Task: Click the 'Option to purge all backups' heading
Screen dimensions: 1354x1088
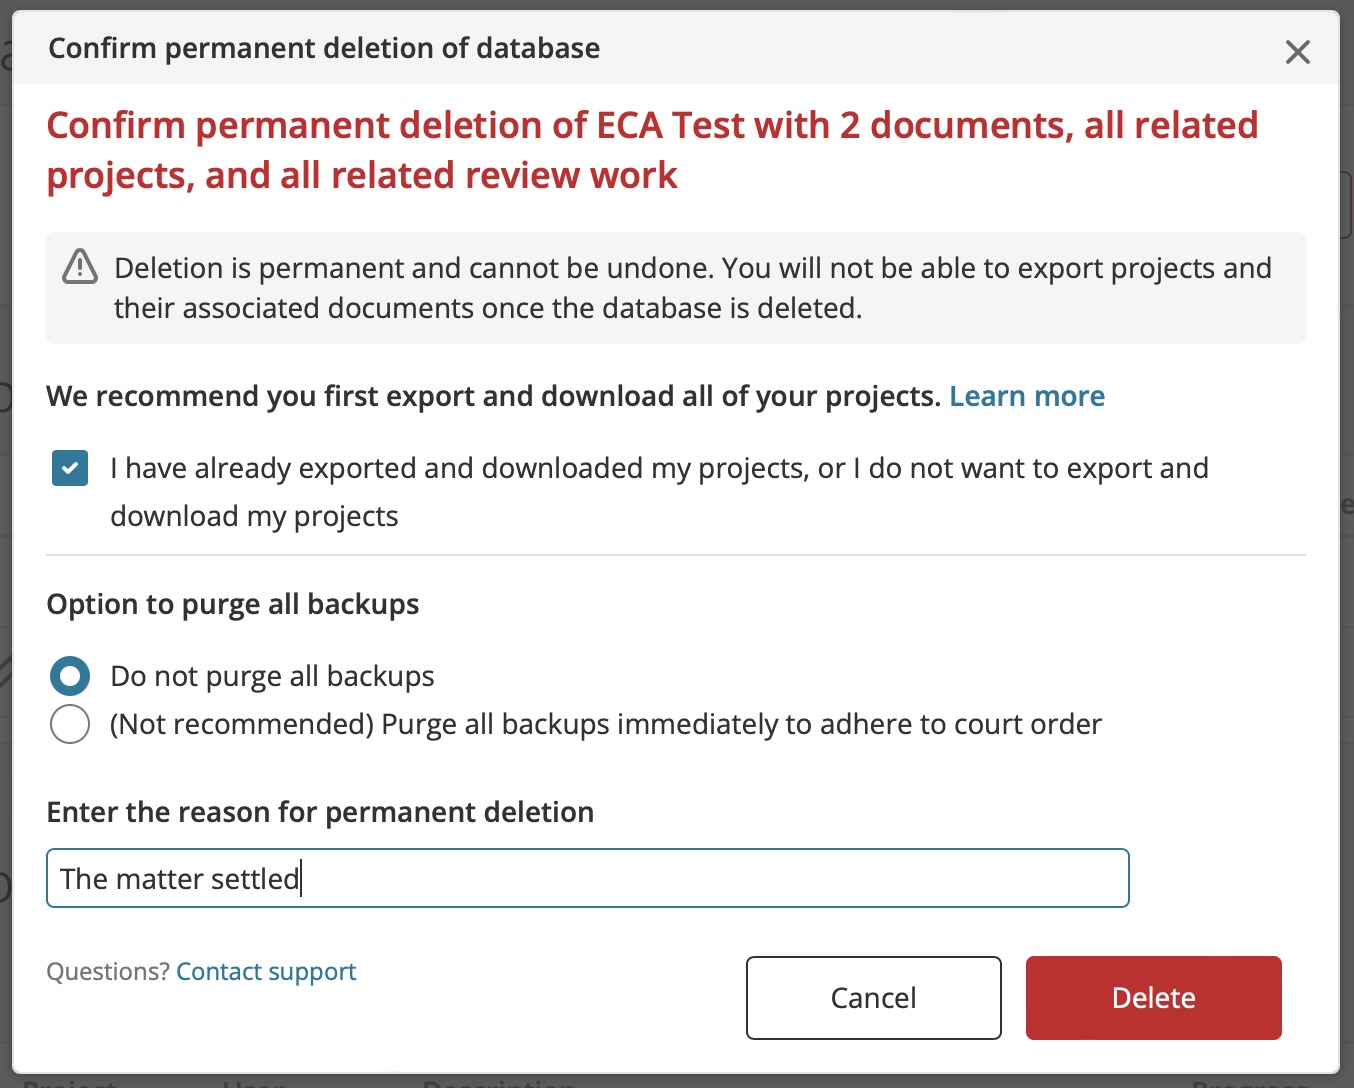Action: [233, 604]
